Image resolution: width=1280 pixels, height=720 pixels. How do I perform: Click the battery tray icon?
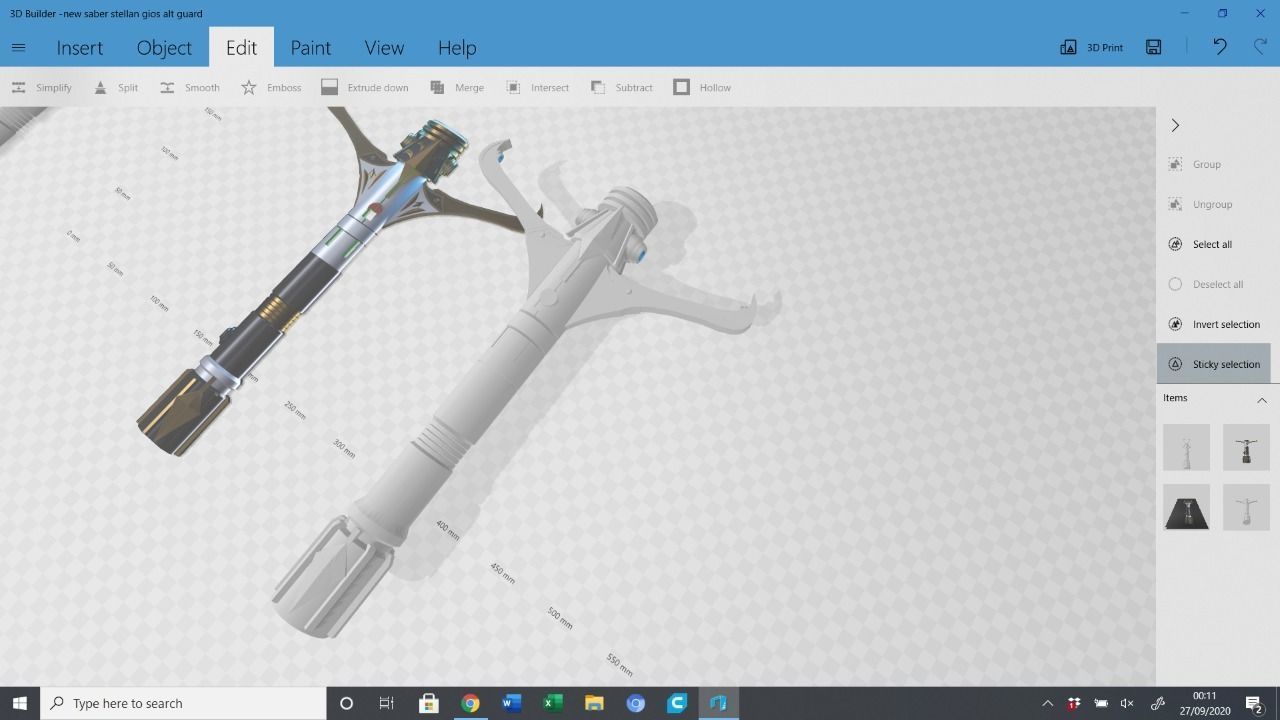click(x=1101, y=703)
